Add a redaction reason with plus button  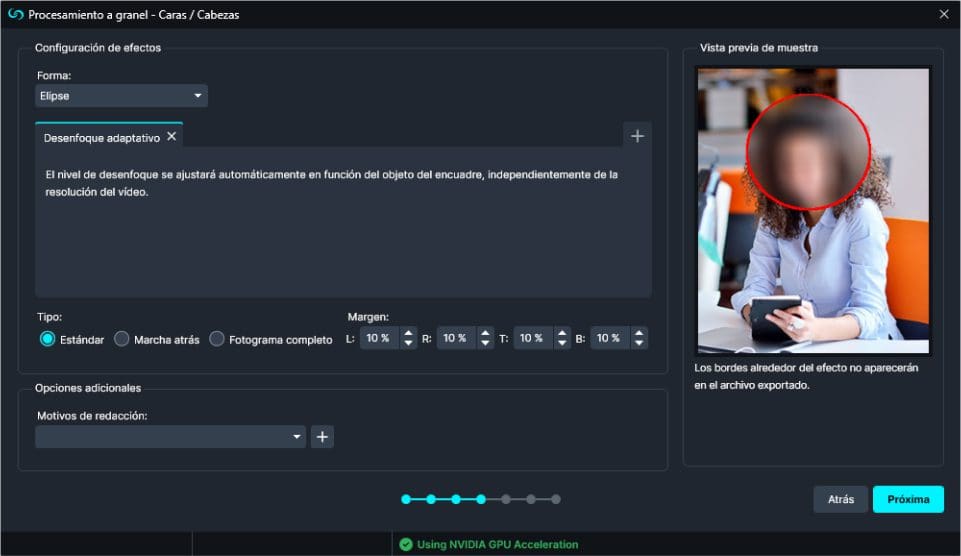pyautogui.click(x=322, y=436)
